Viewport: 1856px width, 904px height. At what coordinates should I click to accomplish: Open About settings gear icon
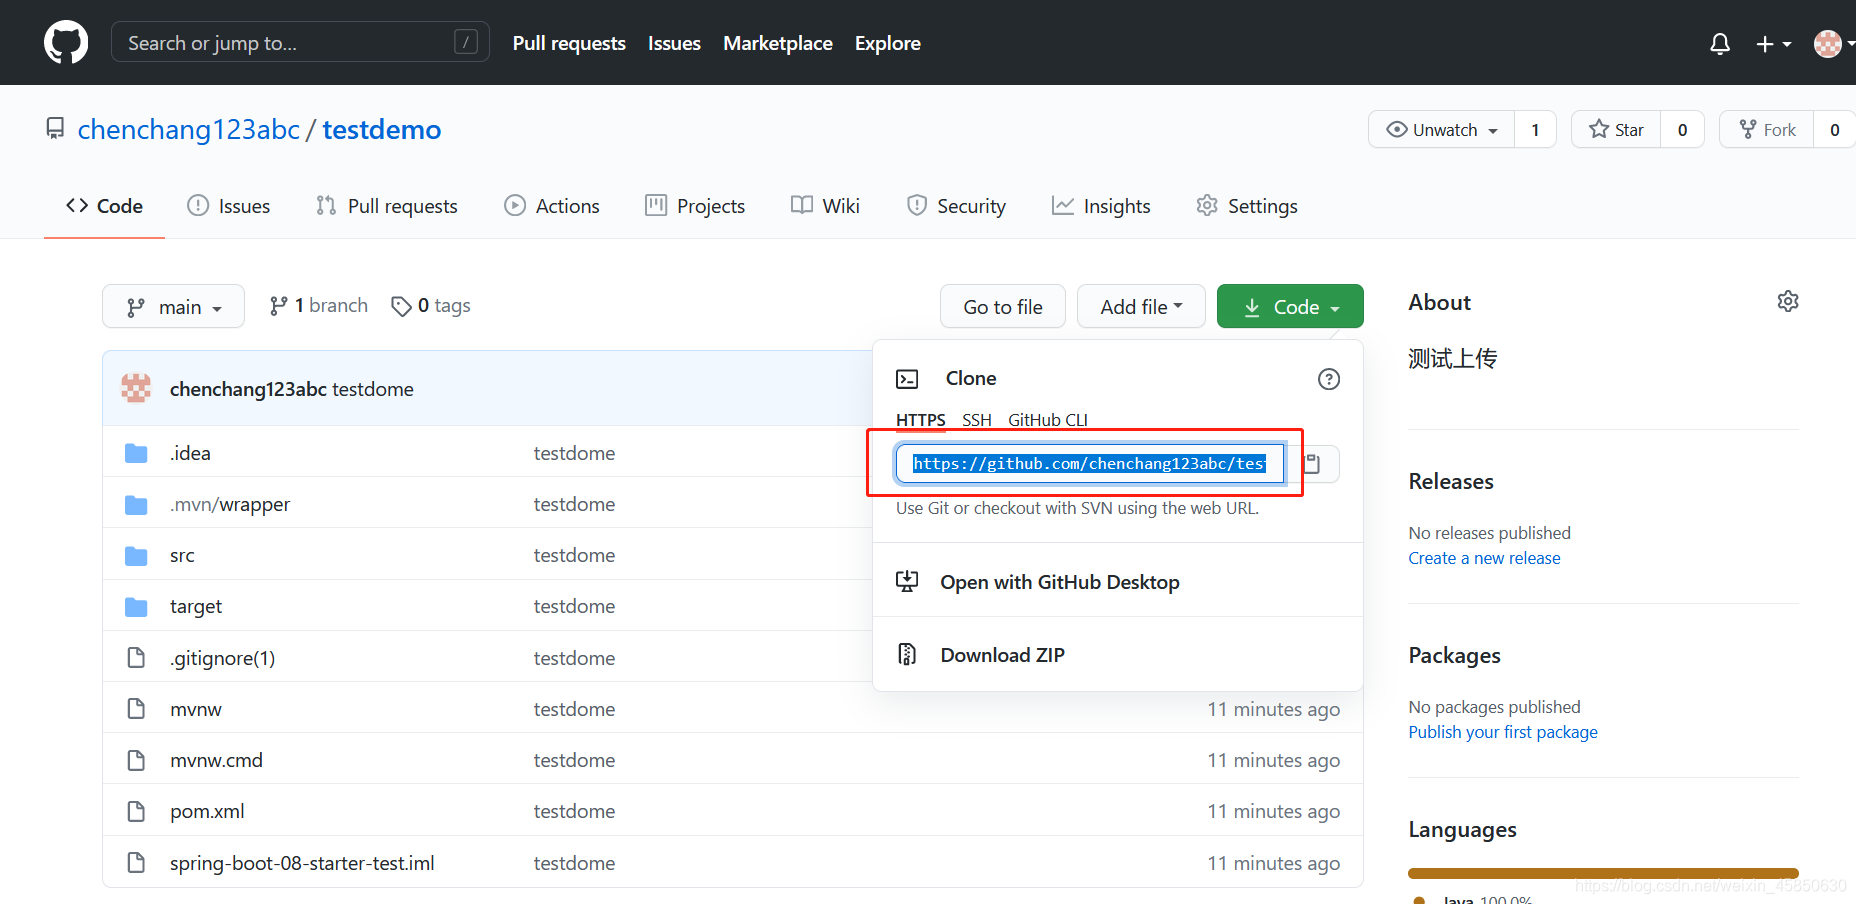pos(1788,301)
